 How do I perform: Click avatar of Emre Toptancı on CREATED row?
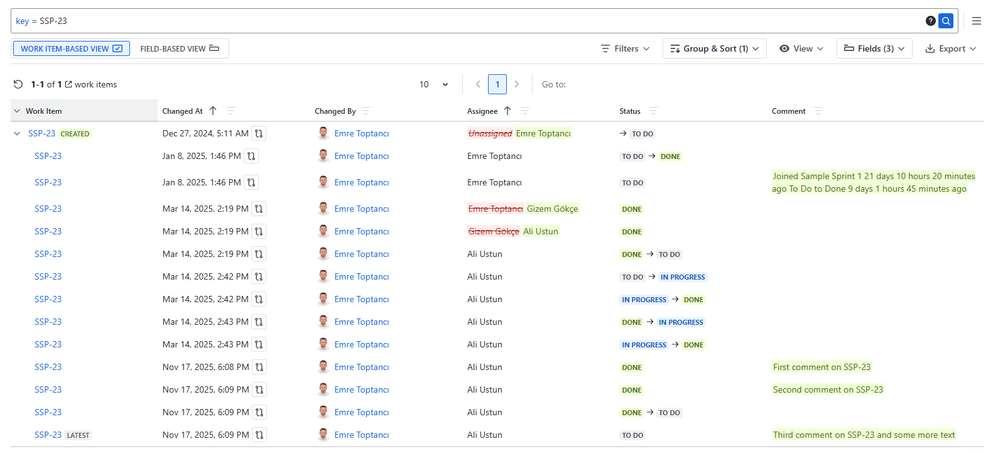(323, 134)
